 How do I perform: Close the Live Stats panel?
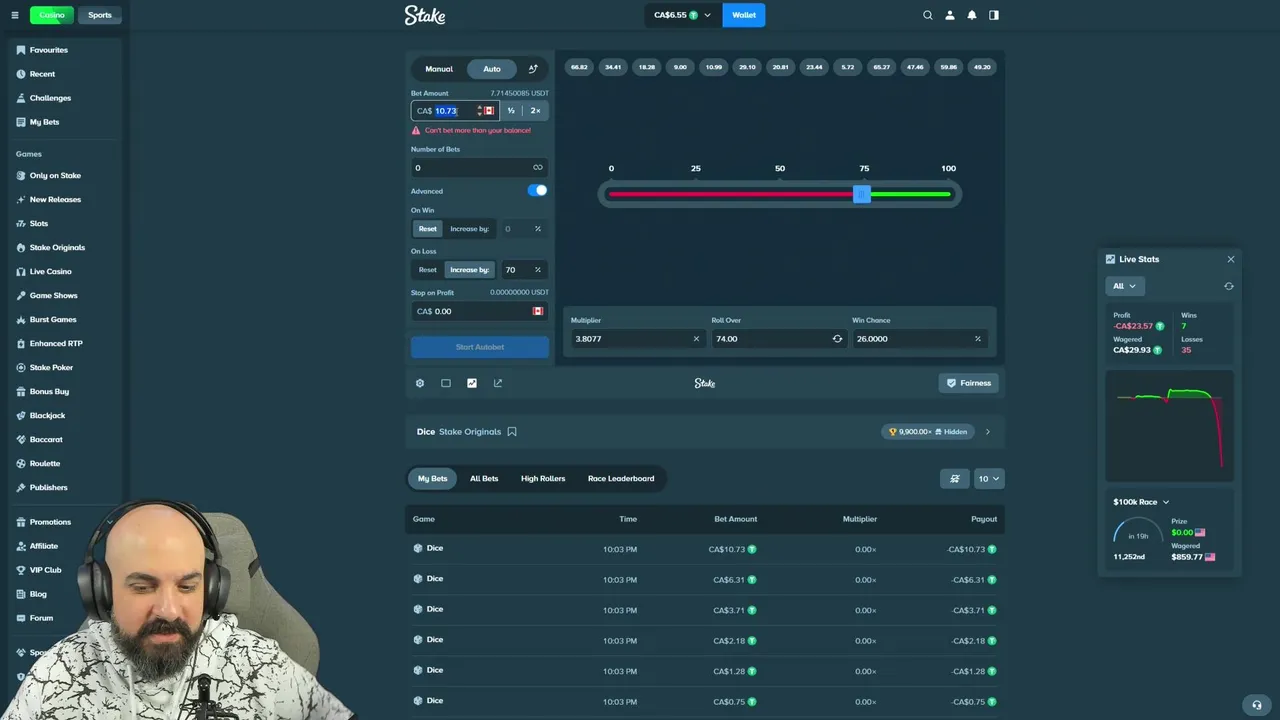[1231, 259]
